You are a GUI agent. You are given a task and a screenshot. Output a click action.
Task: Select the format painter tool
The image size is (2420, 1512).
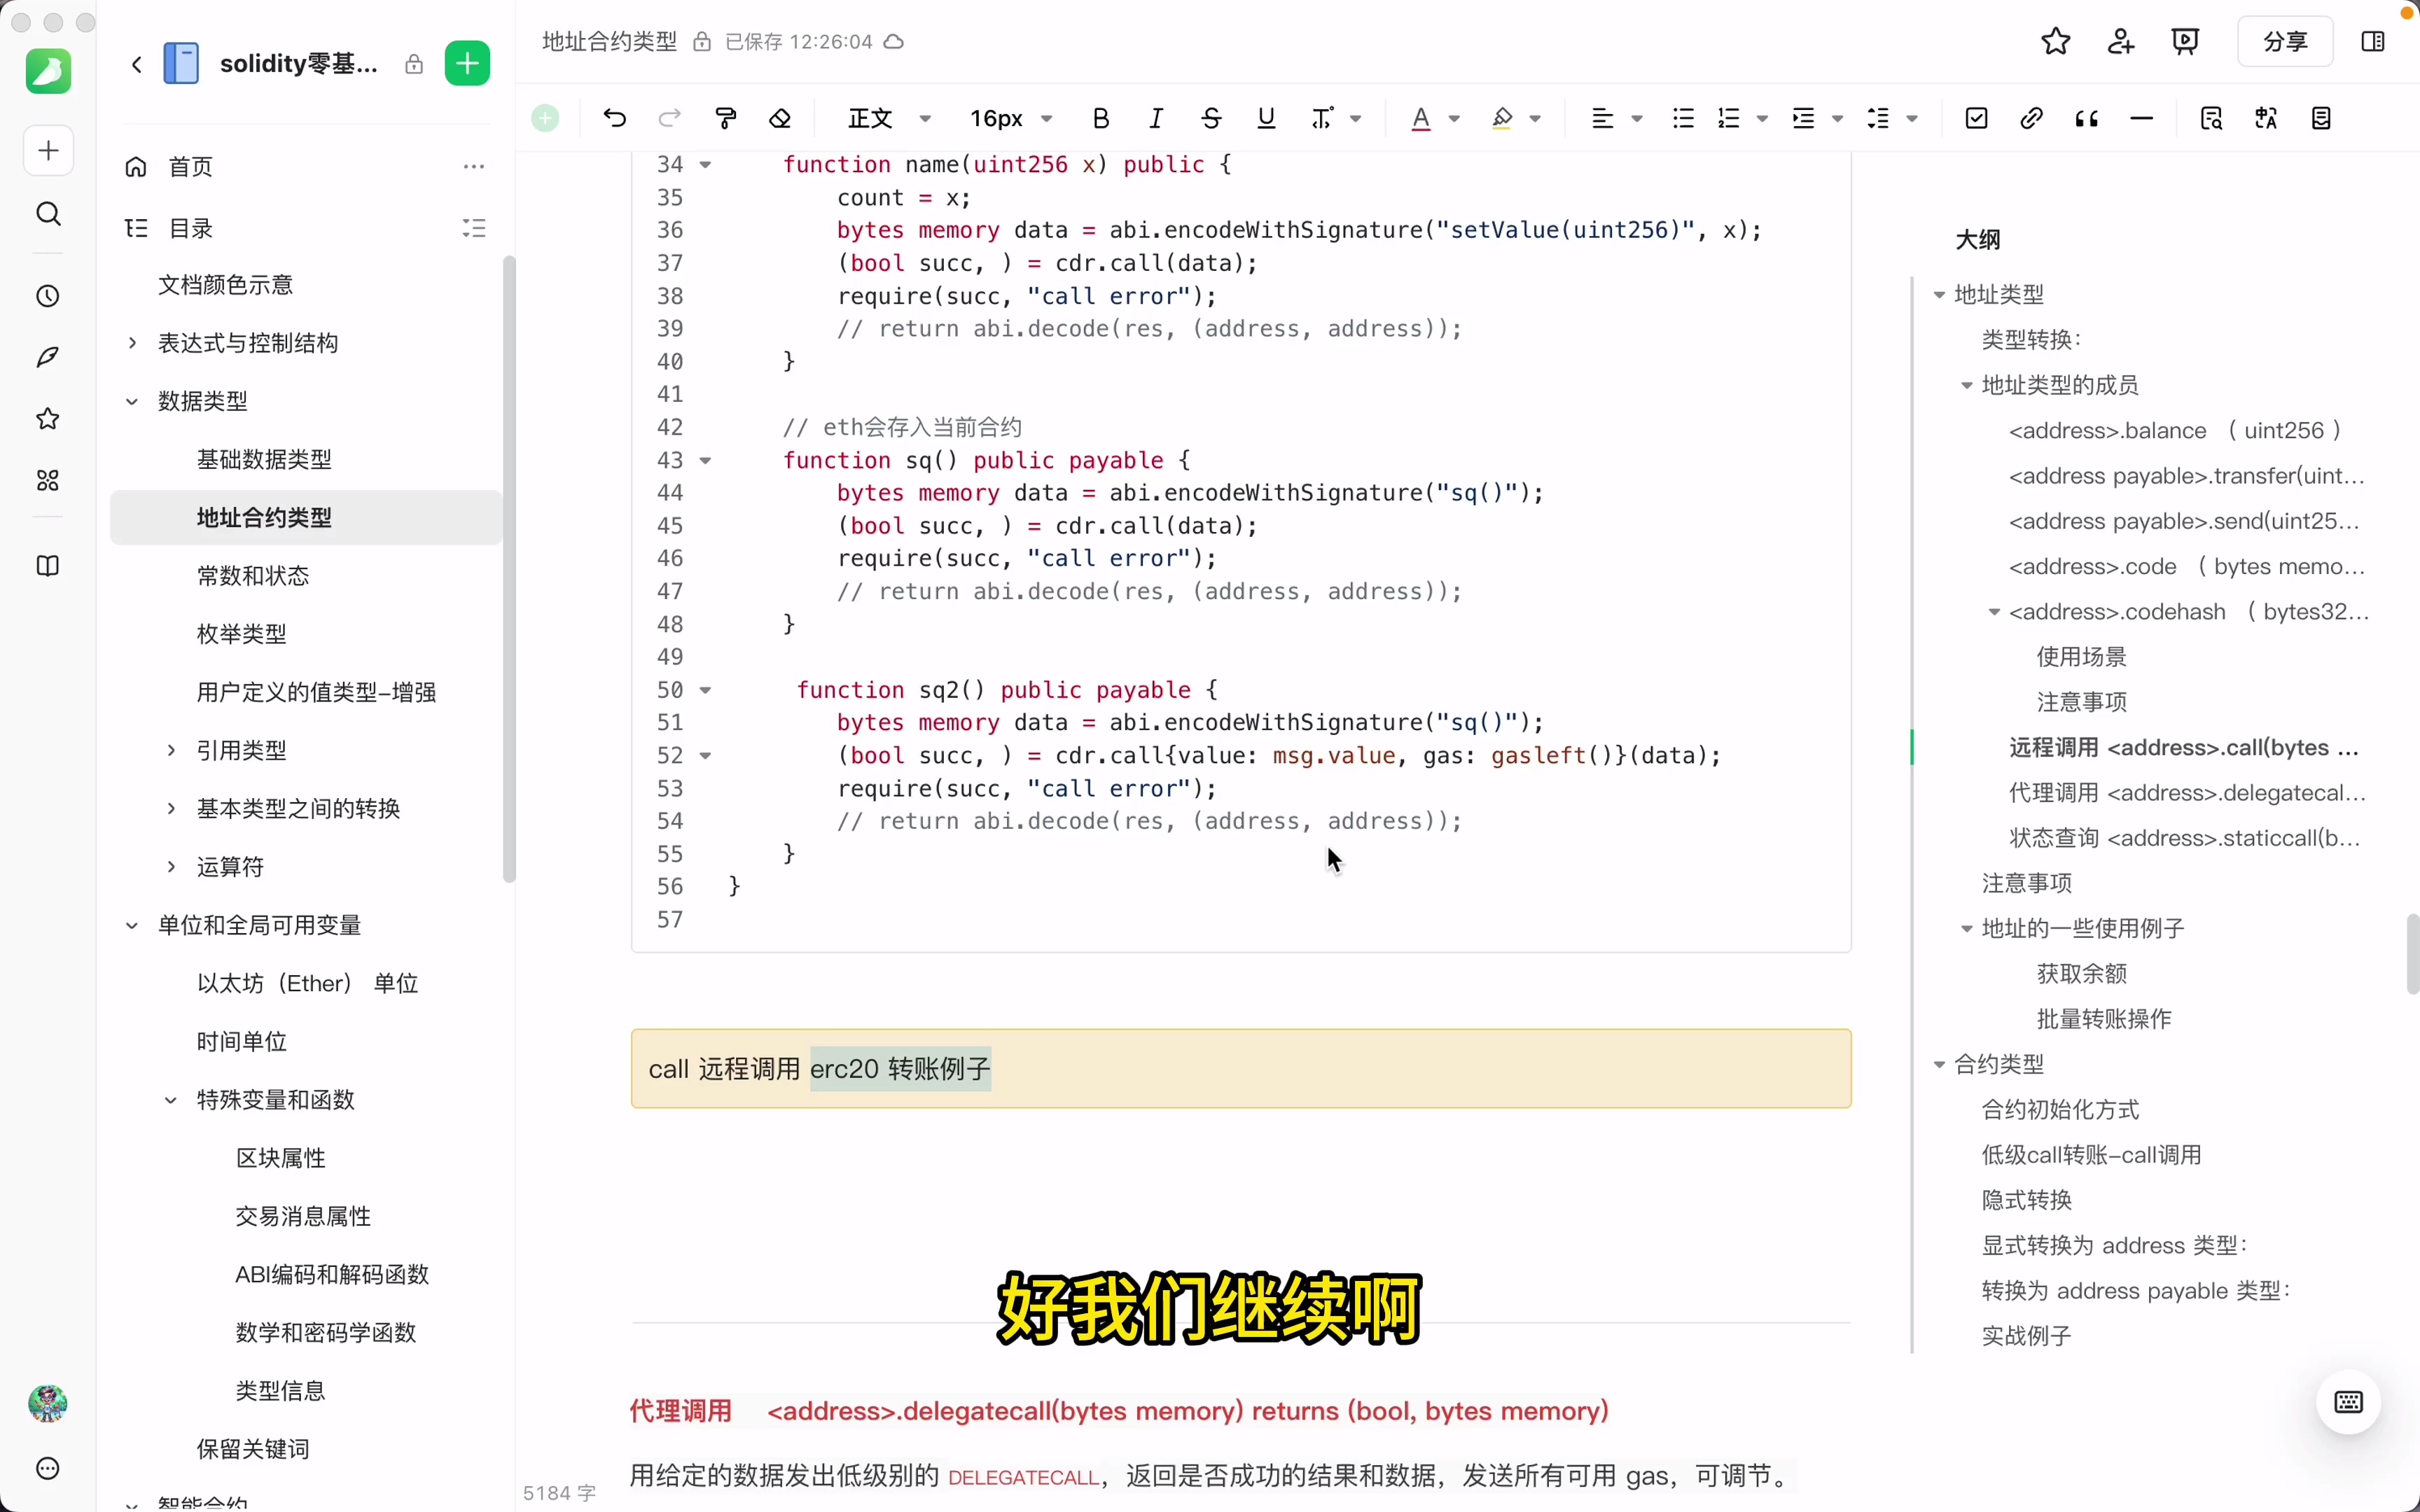point(725,117)
